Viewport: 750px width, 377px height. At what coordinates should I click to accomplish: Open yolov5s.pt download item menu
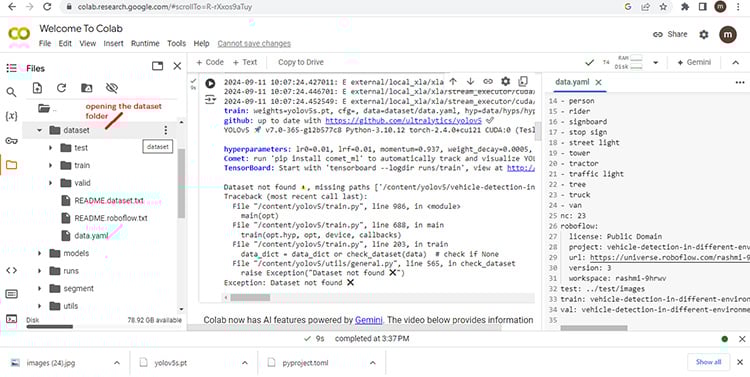[x=245, y=363]
